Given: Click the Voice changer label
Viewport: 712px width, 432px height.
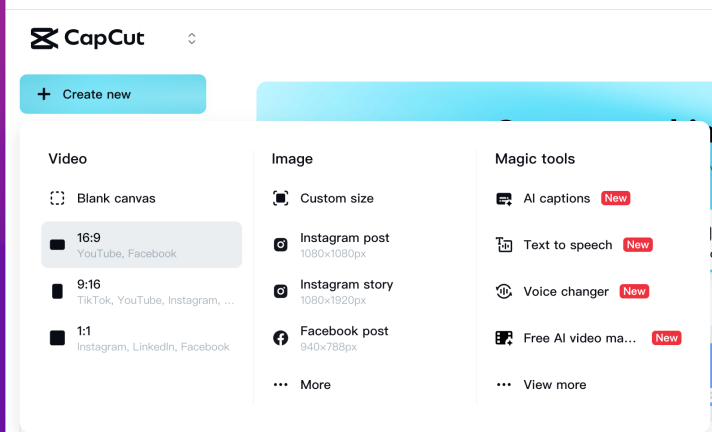Looking at the screenshot, I should [x=566, y=292].
